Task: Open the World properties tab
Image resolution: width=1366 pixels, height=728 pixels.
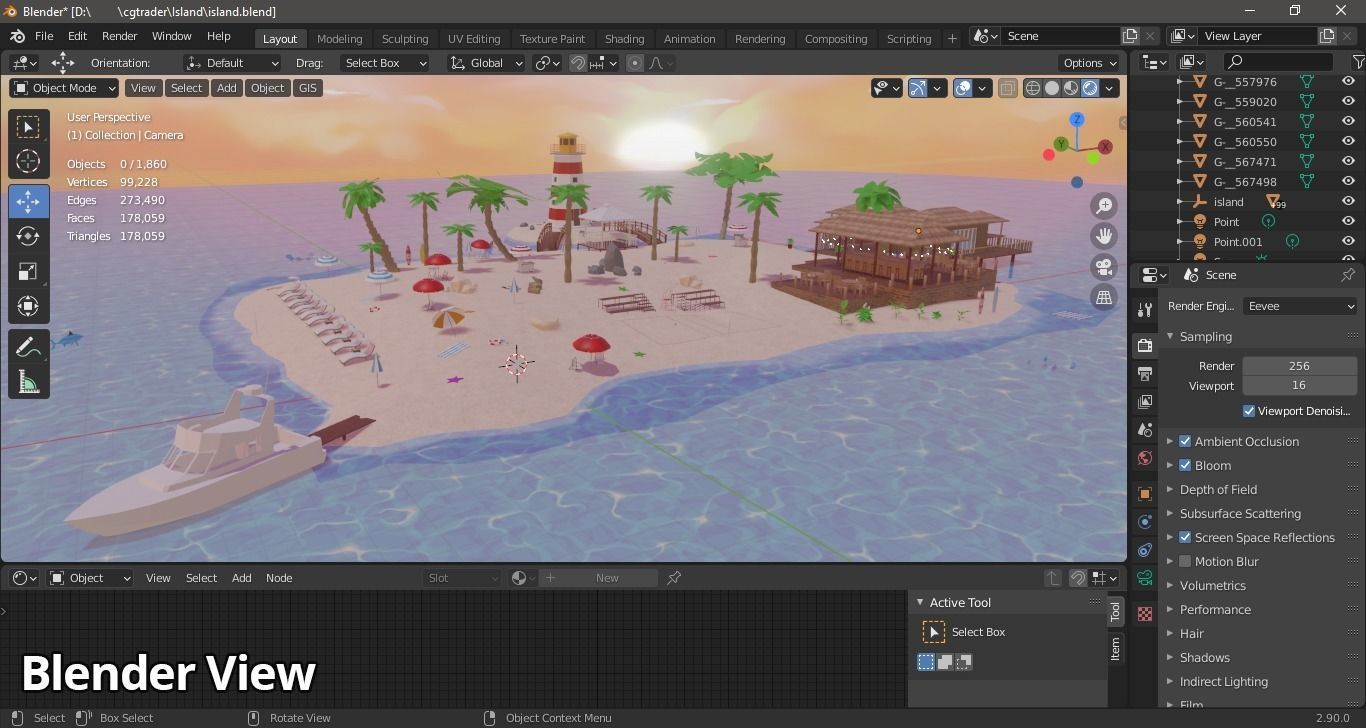Action: click(1144, 457)
